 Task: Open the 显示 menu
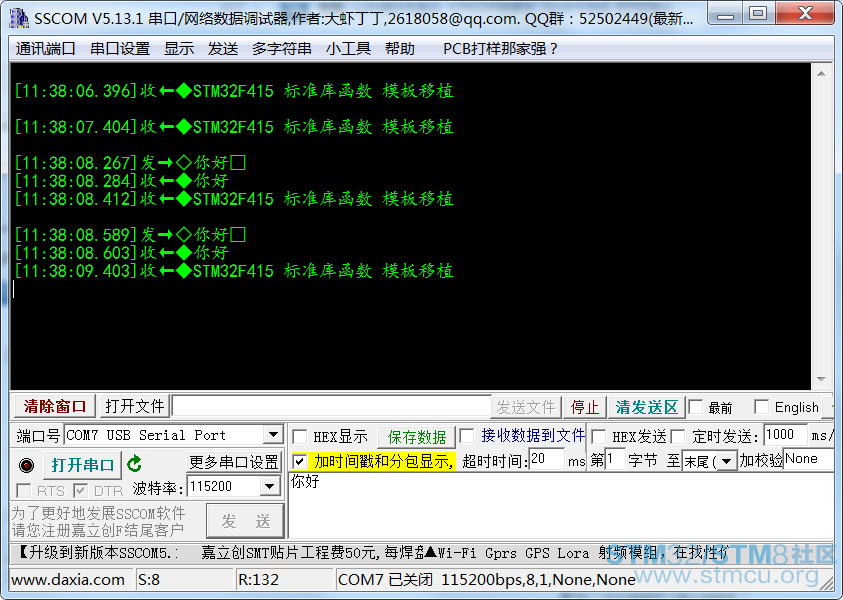(x=179, y=49)
